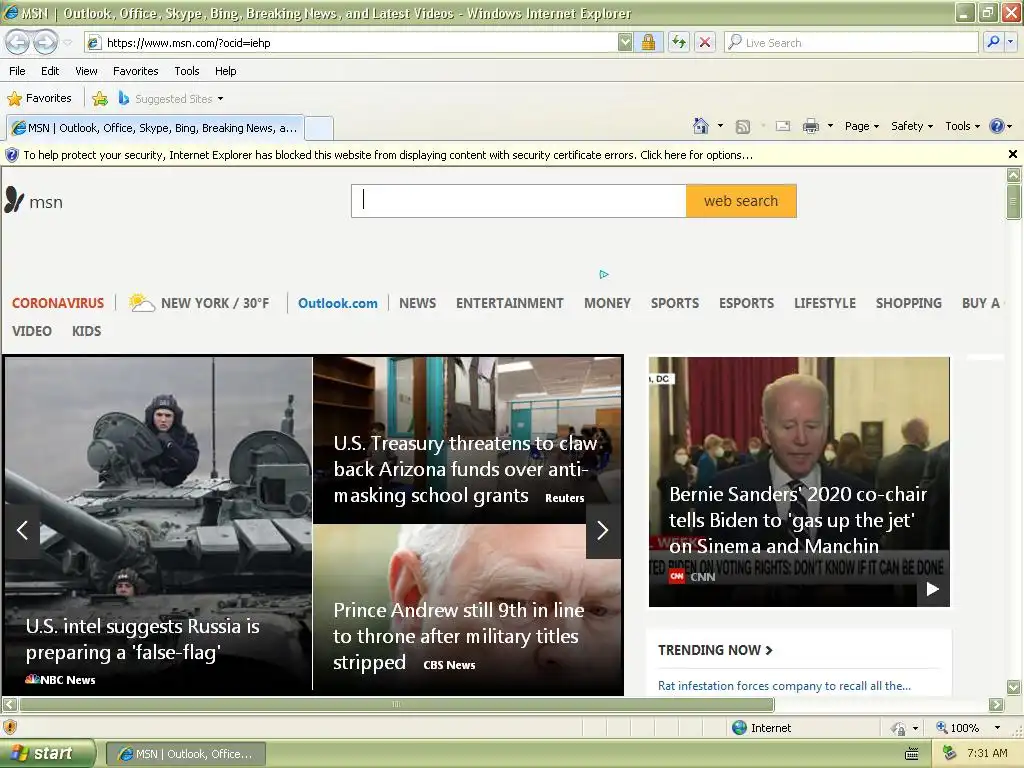Click the Stop loading X icon
Viewport: 1024px width, 768px height.
pyautogui.click(x=705, y=43)
